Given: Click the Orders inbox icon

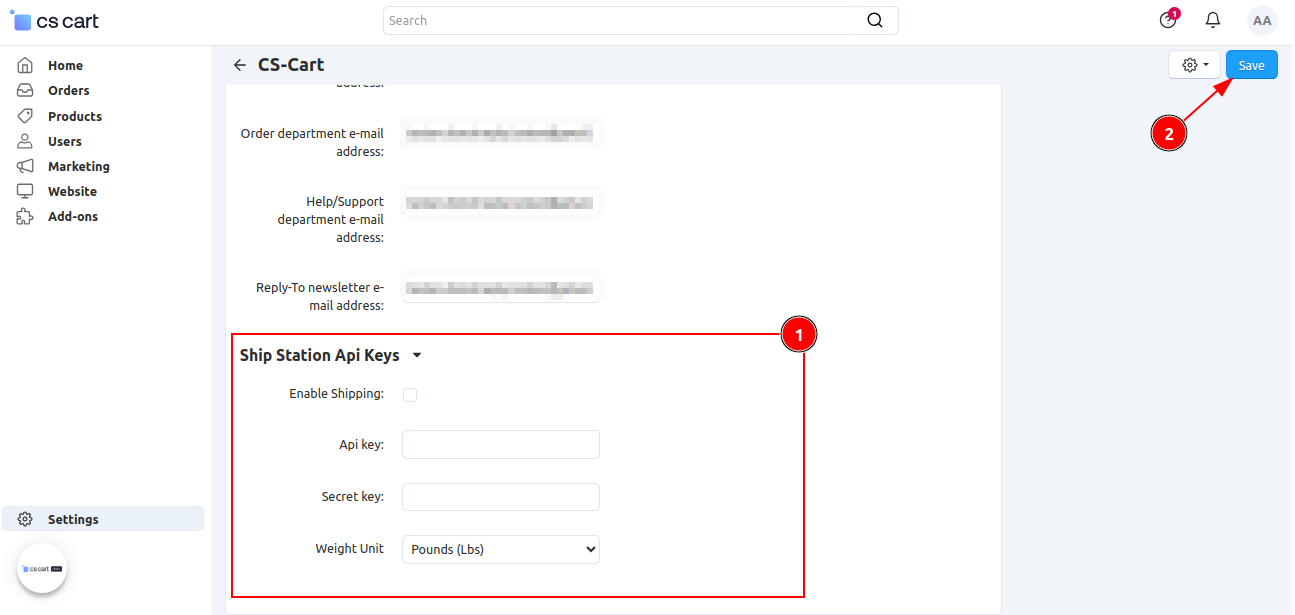Looking at the screenshot, I should [26, 90].
